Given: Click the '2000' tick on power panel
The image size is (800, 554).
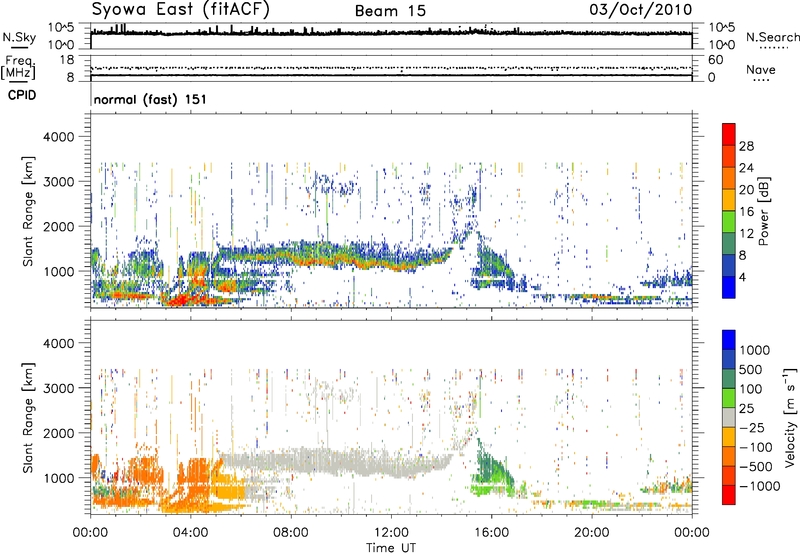Looking at the screenshot, I should click(58, 226).
